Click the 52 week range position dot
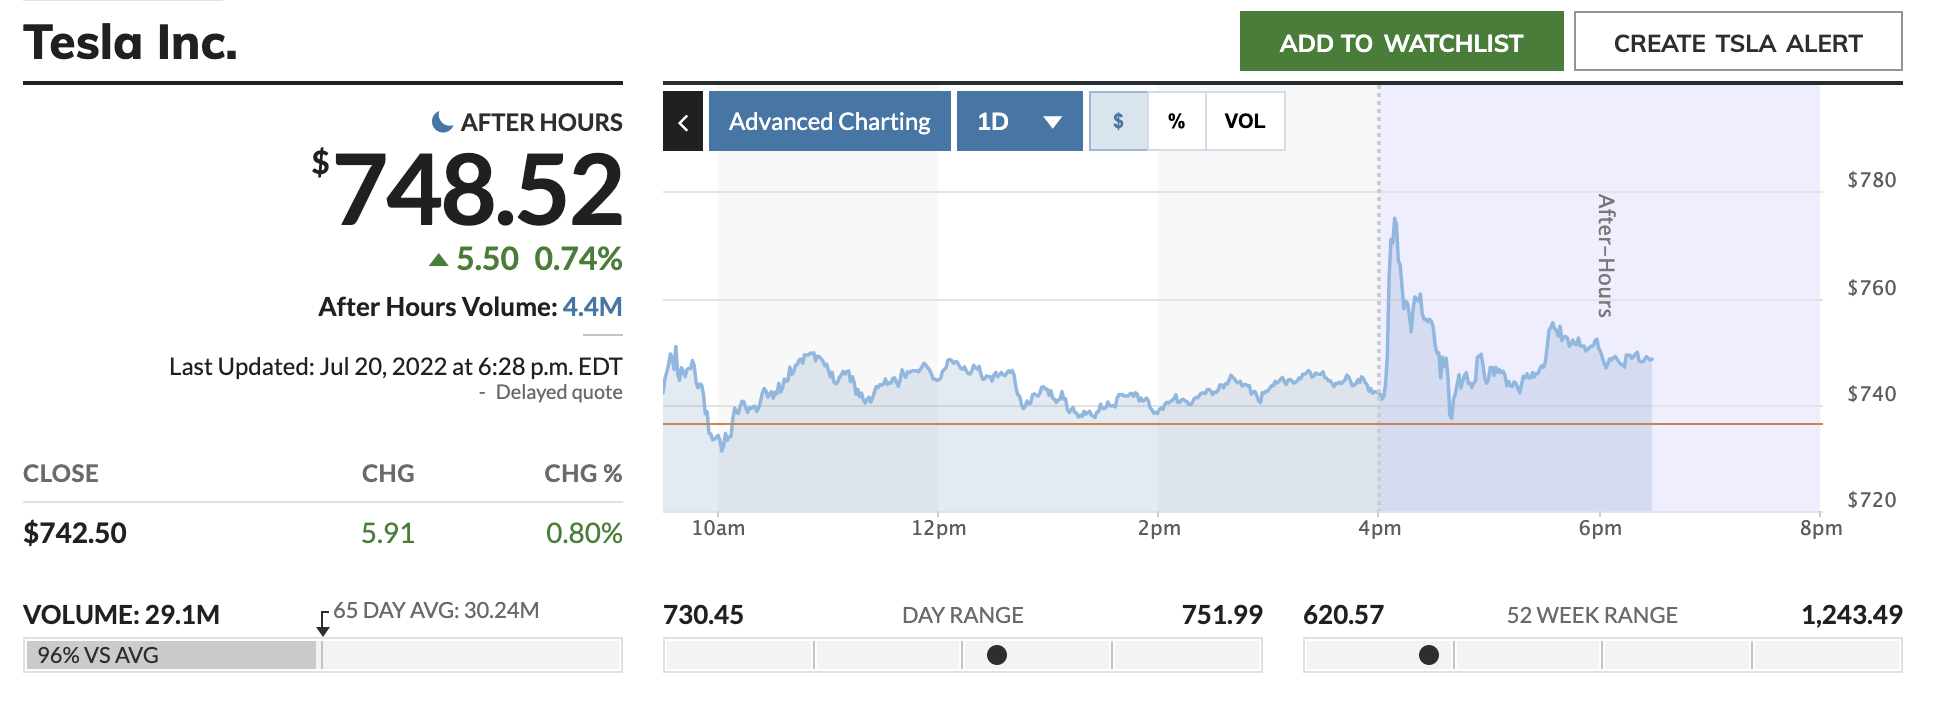Viewport: 1940px width, 702px height. tap(1429, 655)
